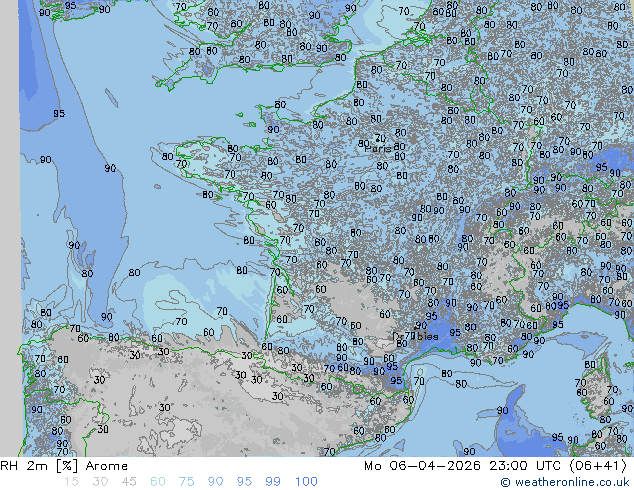This screenshot has height=490, width=634.
Task: Click the "RH 2m" parameter title
Action: tap(22, 466)
